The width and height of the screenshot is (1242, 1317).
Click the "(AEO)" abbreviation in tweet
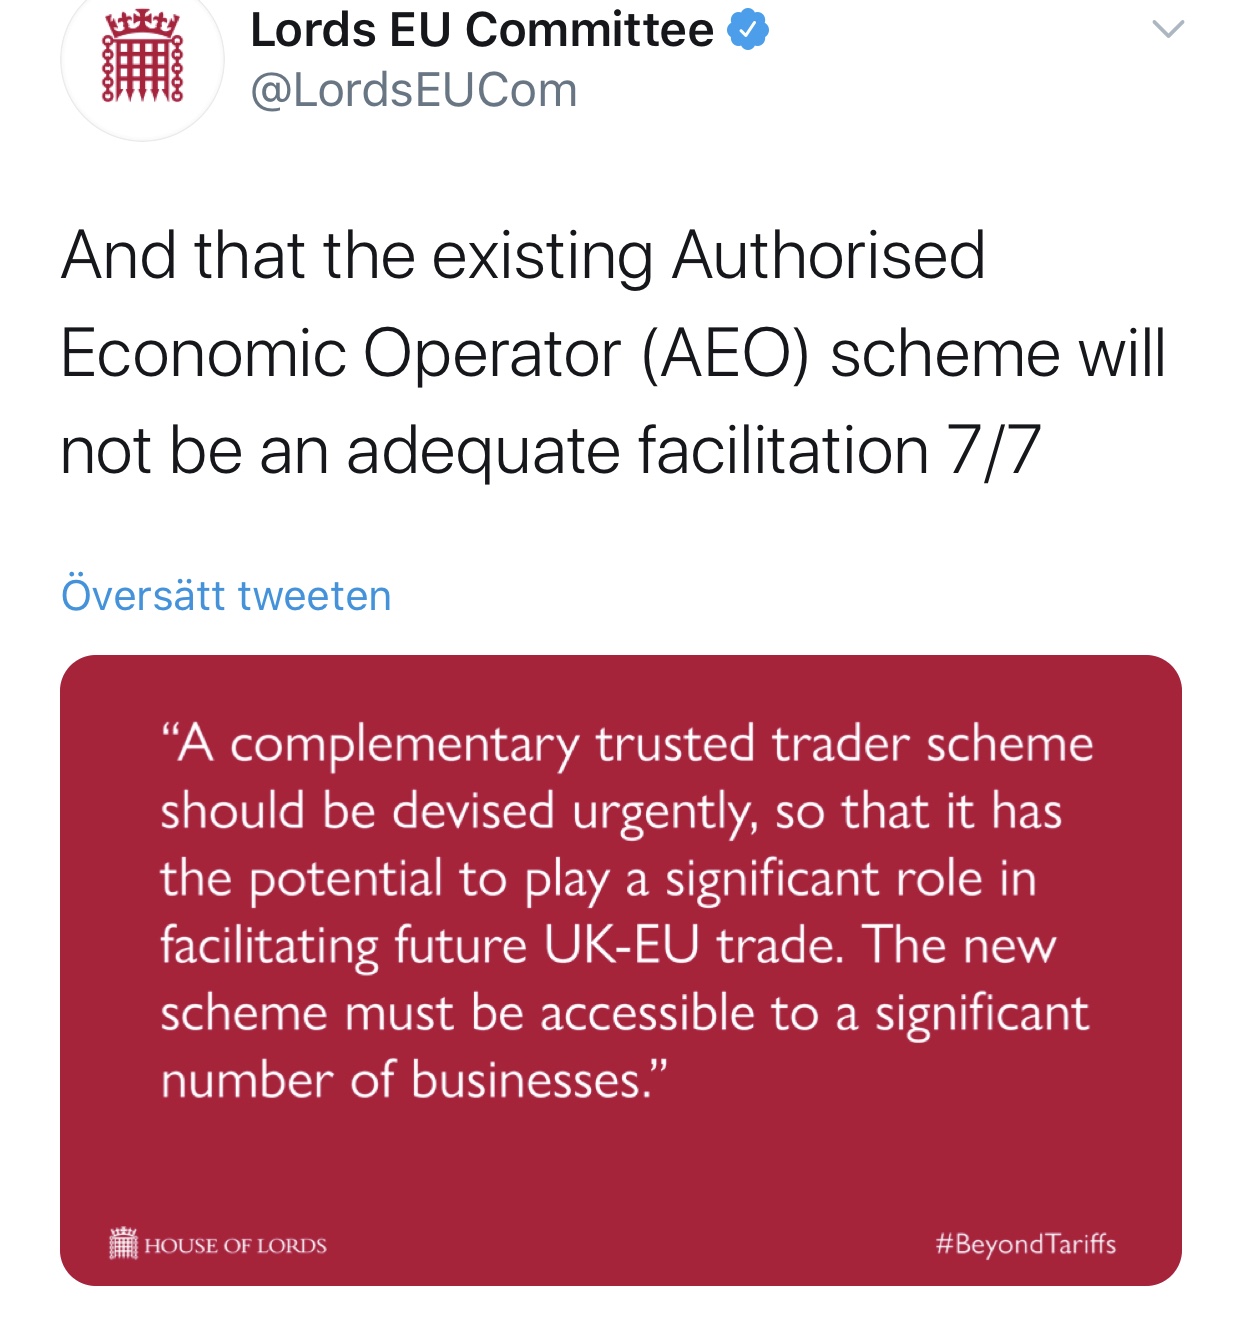click(725, 354)
